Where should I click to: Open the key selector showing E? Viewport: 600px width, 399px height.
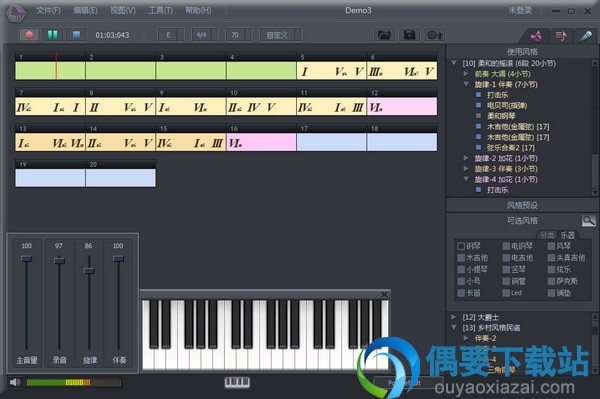pos(171,35)
